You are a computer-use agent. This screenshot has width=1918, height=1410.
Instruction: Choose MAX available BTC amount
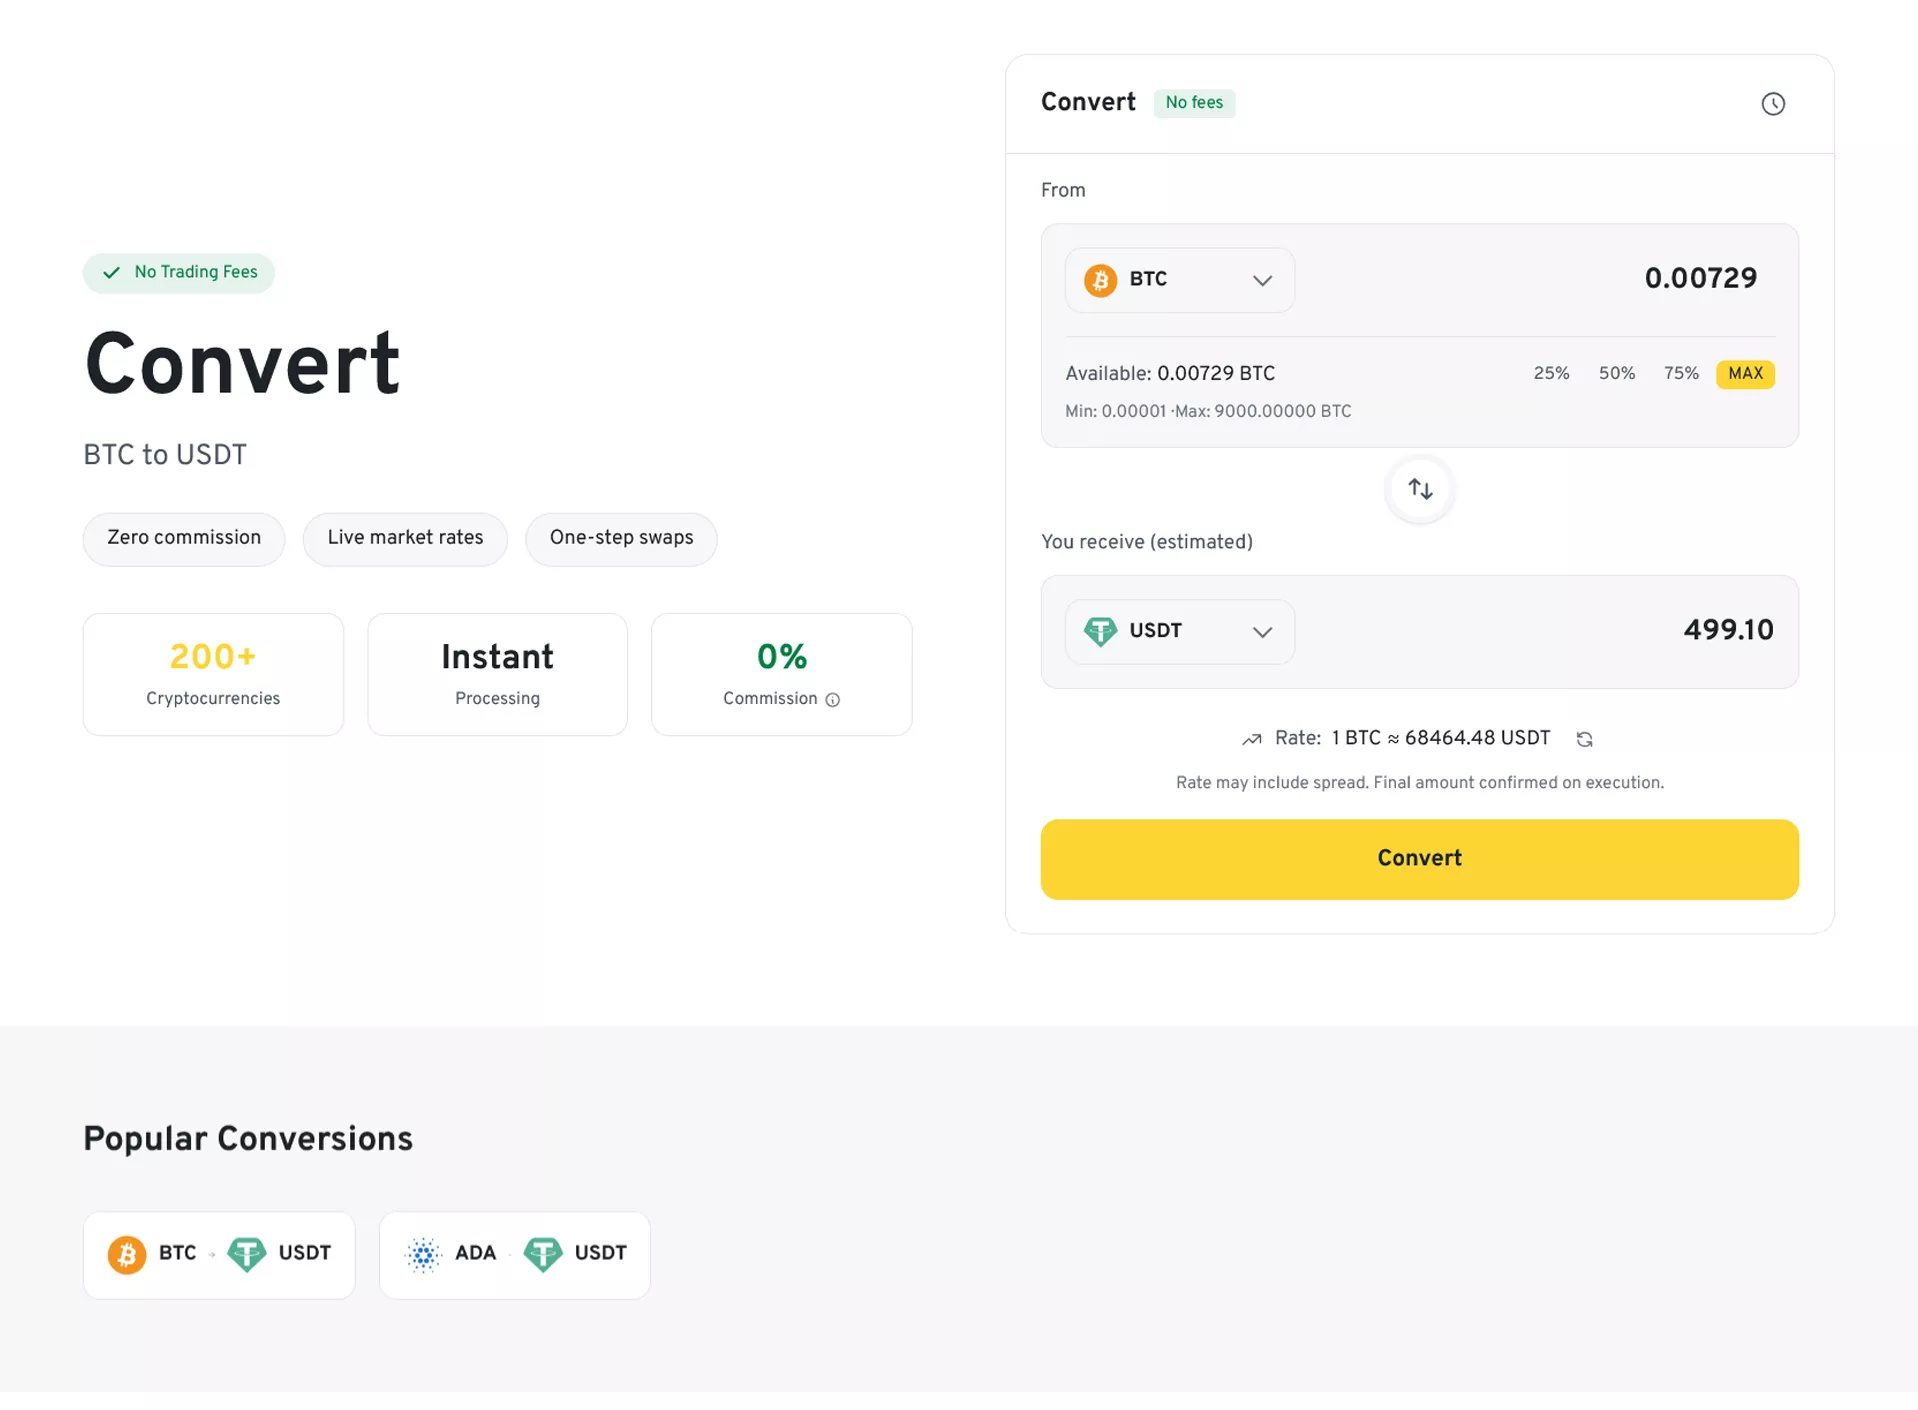click(1745, 374)
